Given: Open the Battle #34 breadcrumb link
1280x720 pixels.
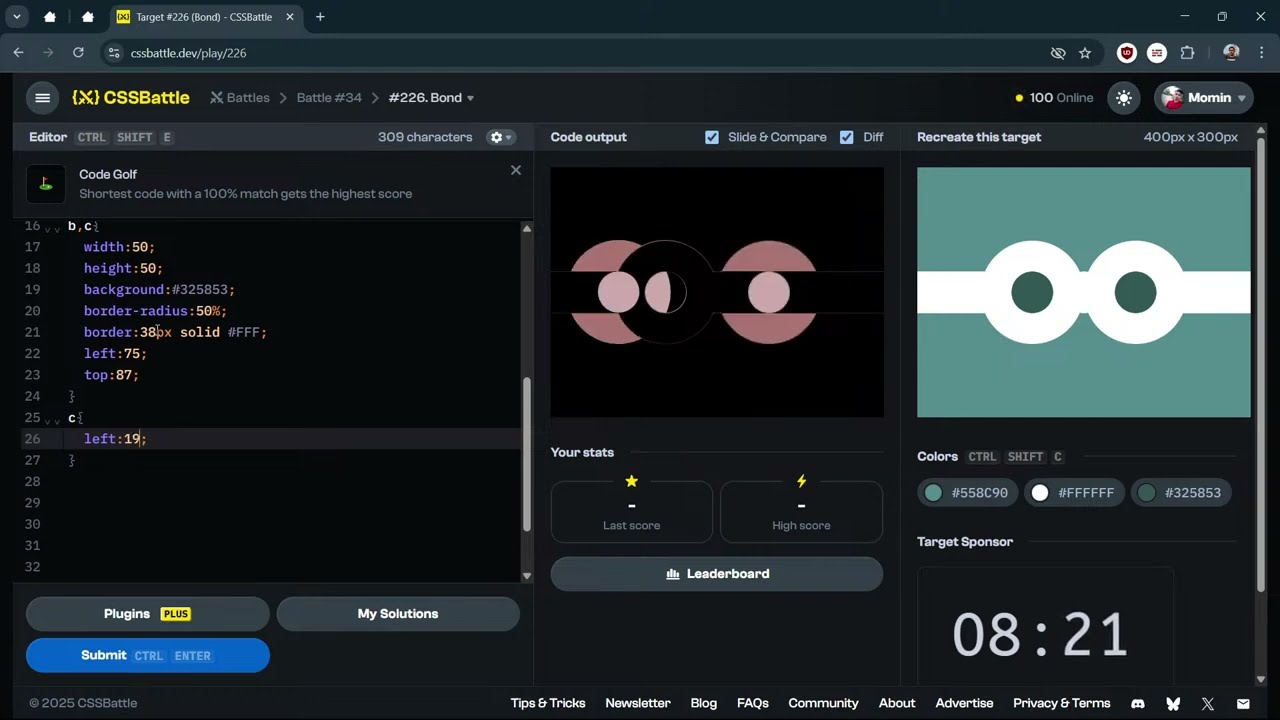Looking at the screenshot, I should (x=329, y=98).
